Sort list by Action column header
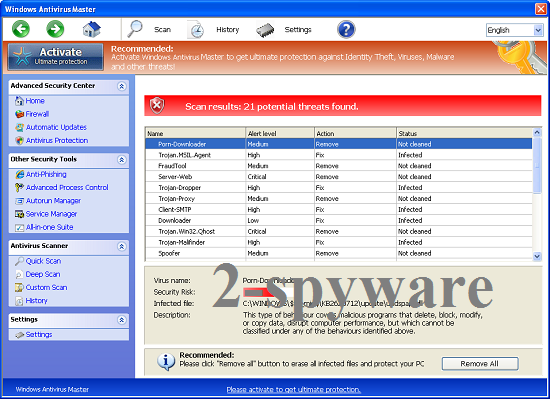This screenshot has height=399, width=550. pyautogui.click(x=355, y=133)
